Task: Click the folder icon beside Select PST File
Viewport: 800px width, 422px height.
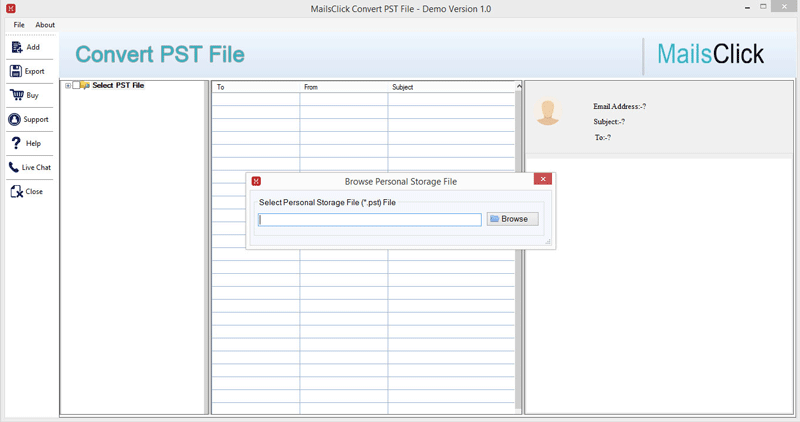Action: point(85,85)
